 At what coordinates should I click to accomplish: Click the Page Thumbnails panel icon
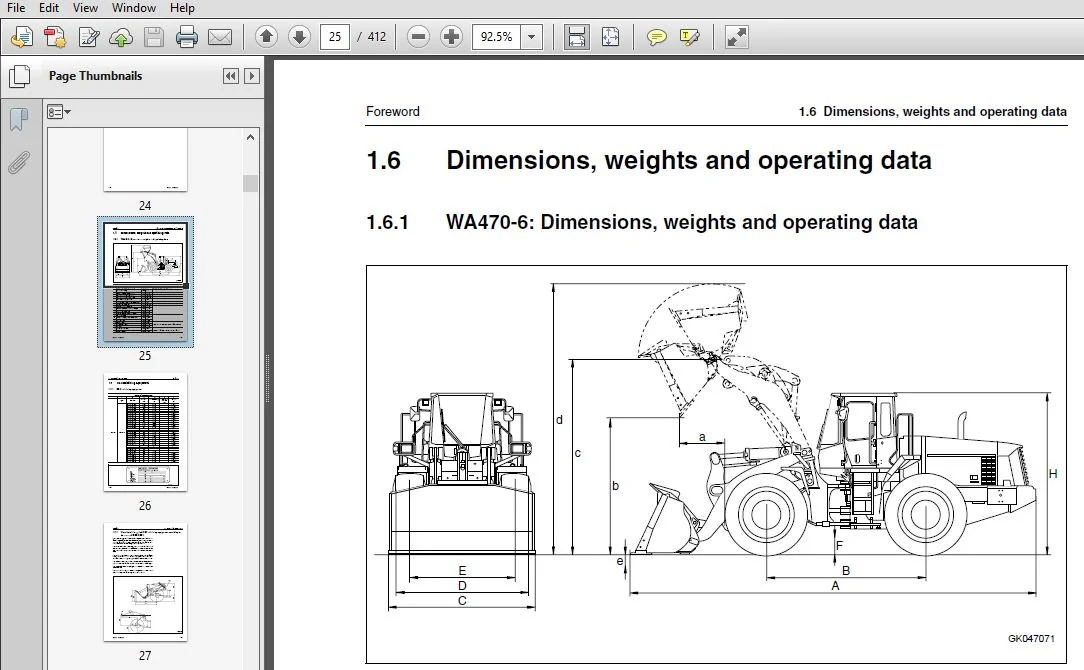pyautogui.click(x=19, y=76)
